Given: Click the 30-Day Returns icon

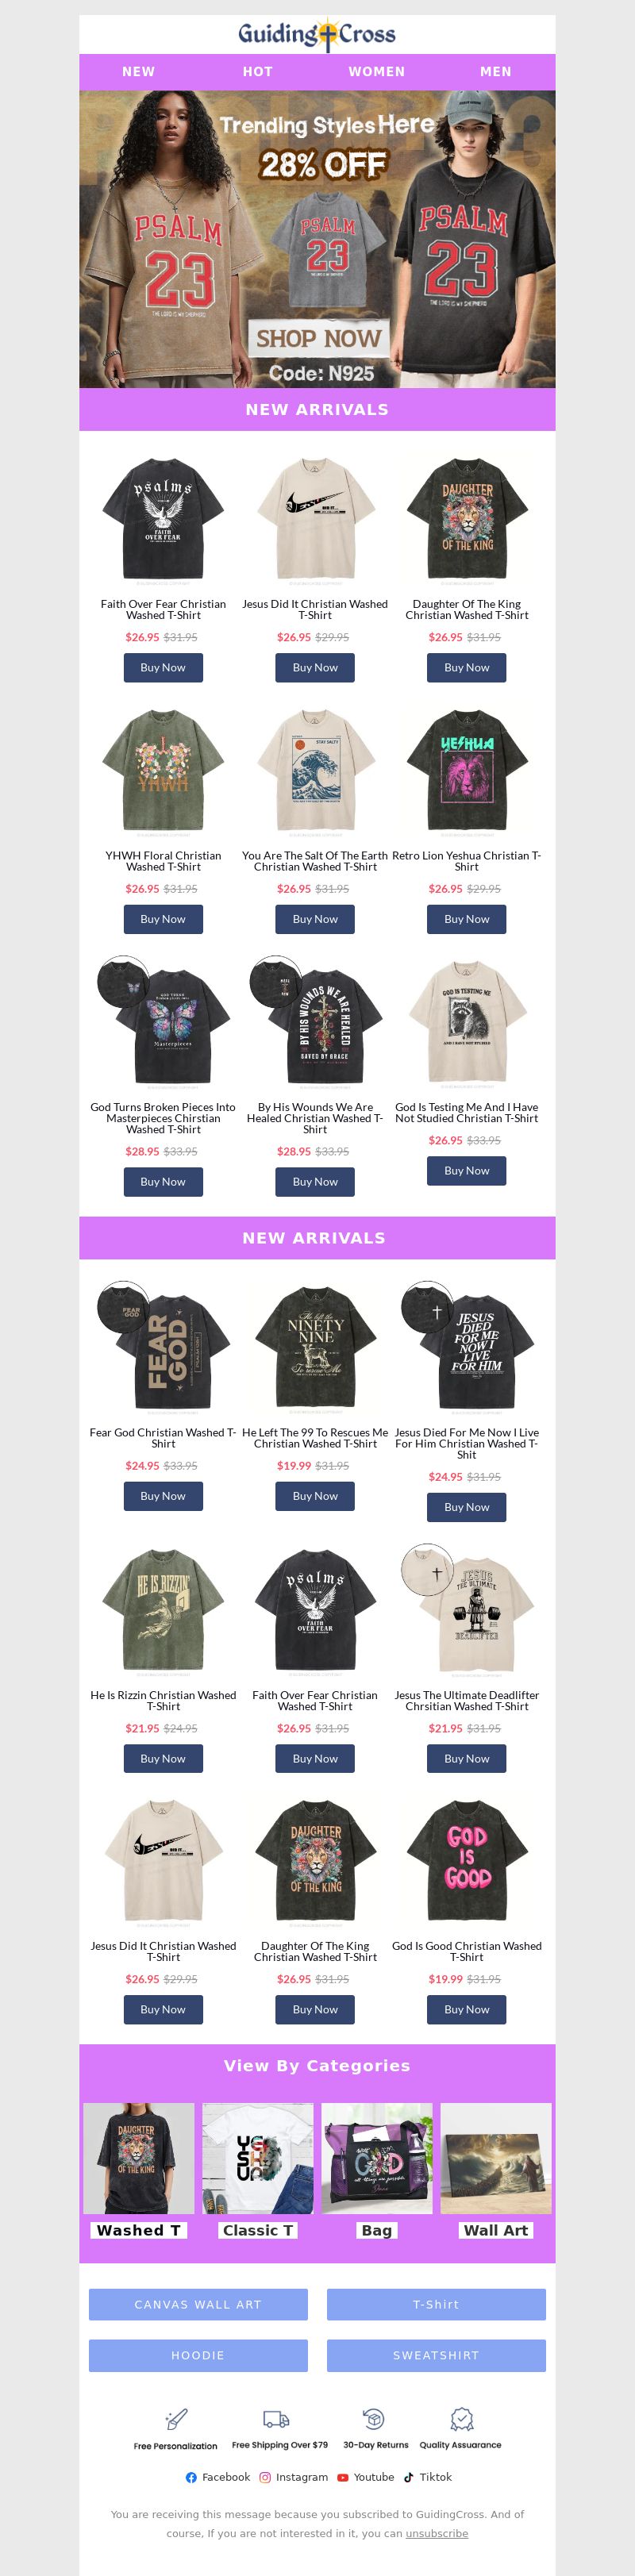Looking at the screenshot, I should 374,2419.
